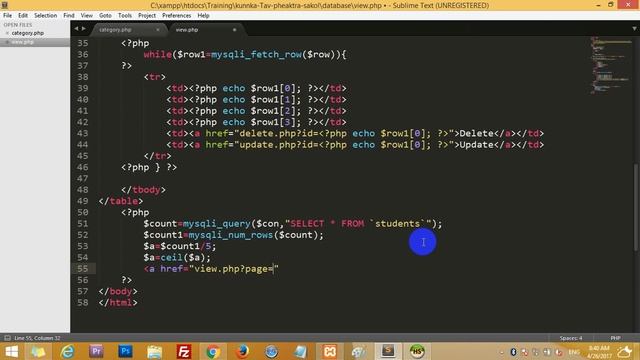
Task: Open the Find menu
Action: tap(69, 16)
